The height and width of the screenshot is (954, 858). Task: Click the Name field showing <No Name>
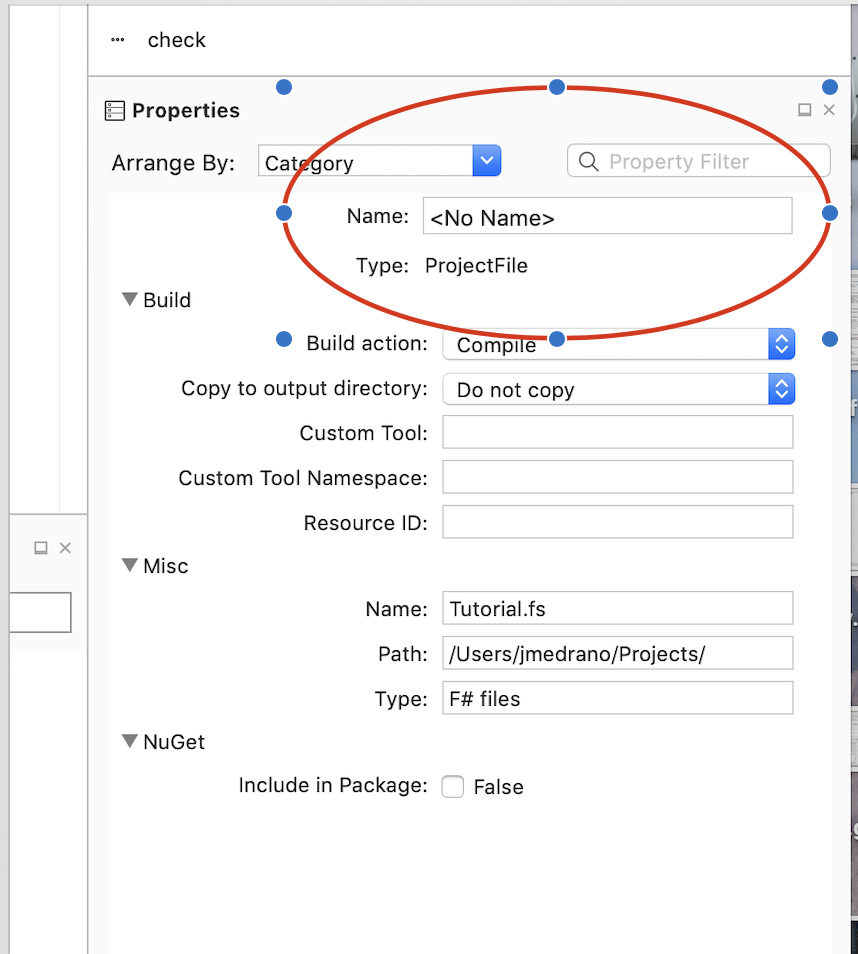coord(605,216)
